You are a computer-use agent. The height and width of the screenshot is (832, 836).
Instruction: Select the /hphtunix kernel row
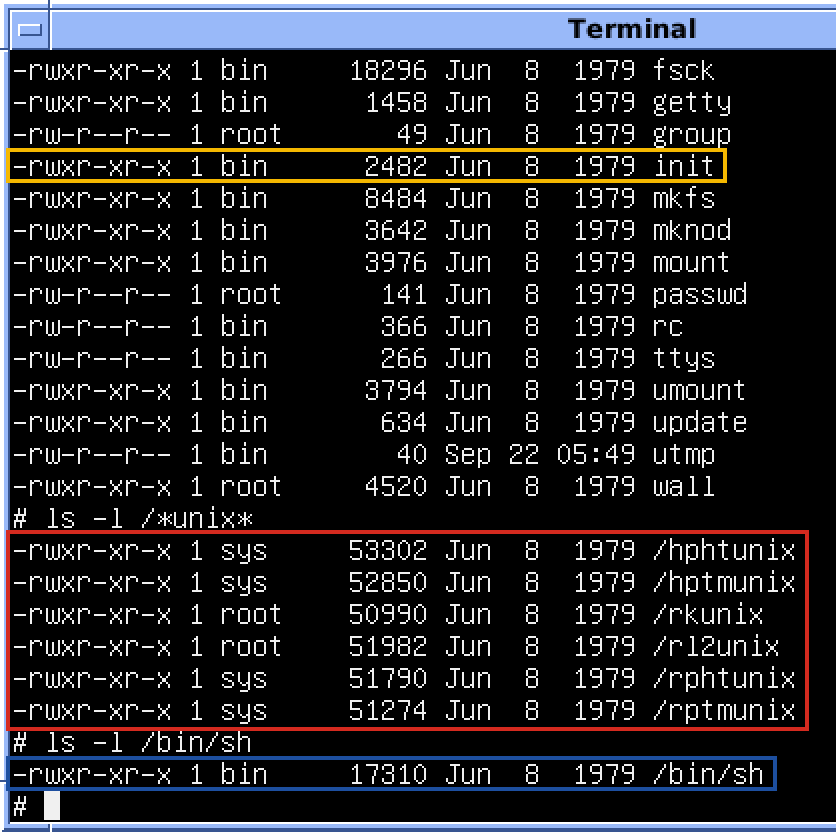[x=404, y=551]
